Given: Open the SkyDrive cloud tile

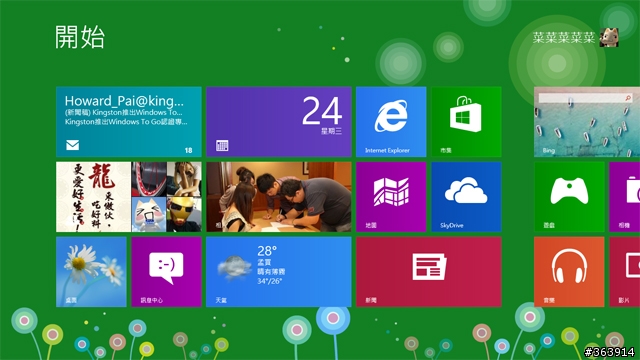Looking at the screenshot, I should tap(466, 197).
